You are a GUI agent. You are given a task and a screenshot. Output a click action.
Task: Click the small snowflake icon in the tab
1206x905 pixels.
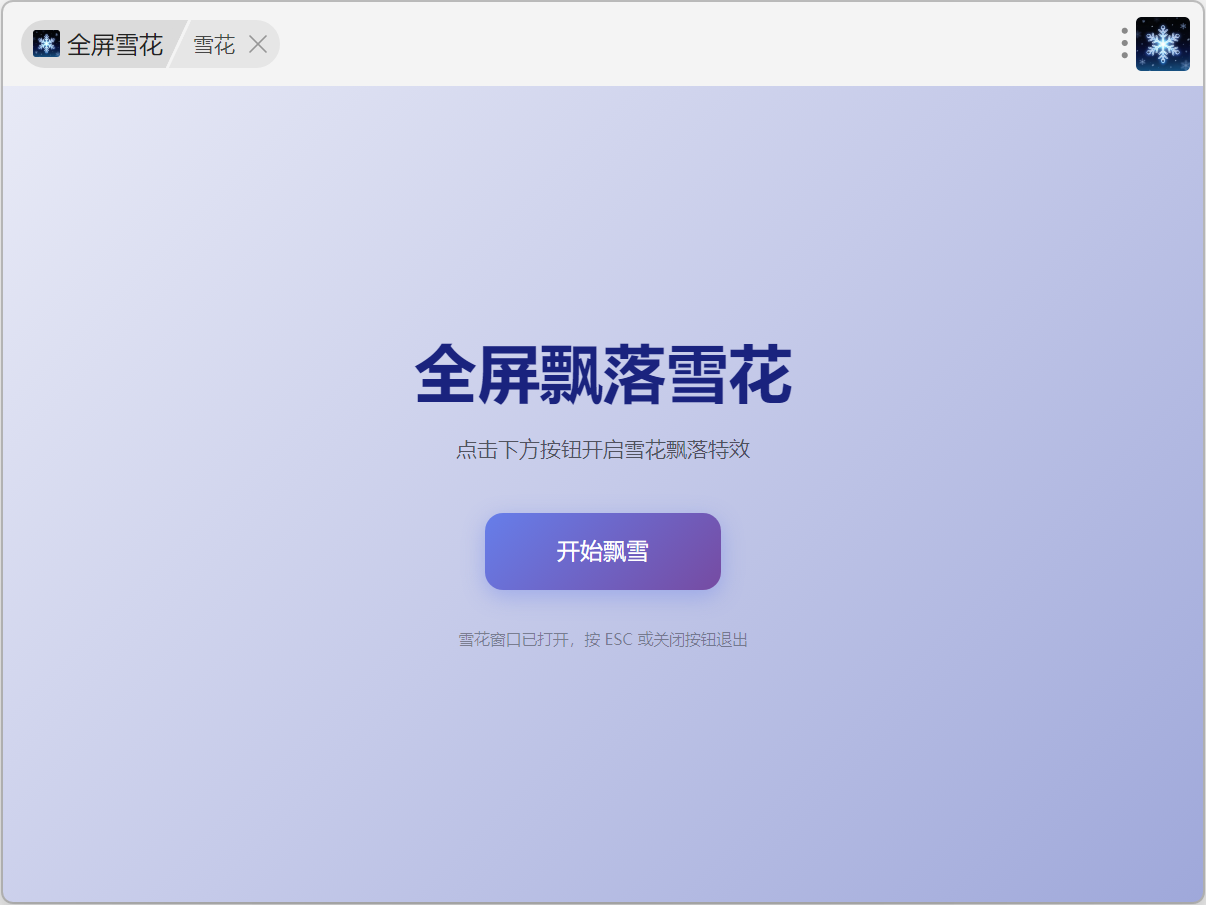(46, 44)
